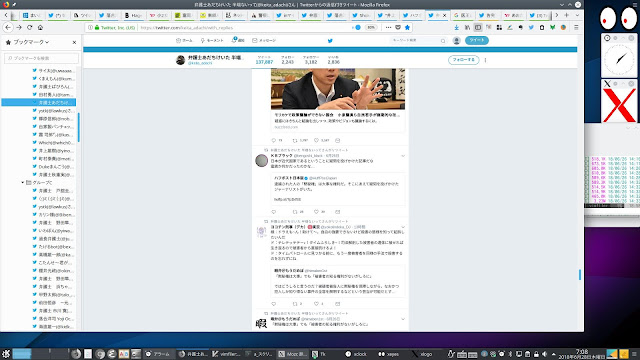Open the Twitter メッセージ navigation item
Screen dimensions: 640x360
point(264,40)
